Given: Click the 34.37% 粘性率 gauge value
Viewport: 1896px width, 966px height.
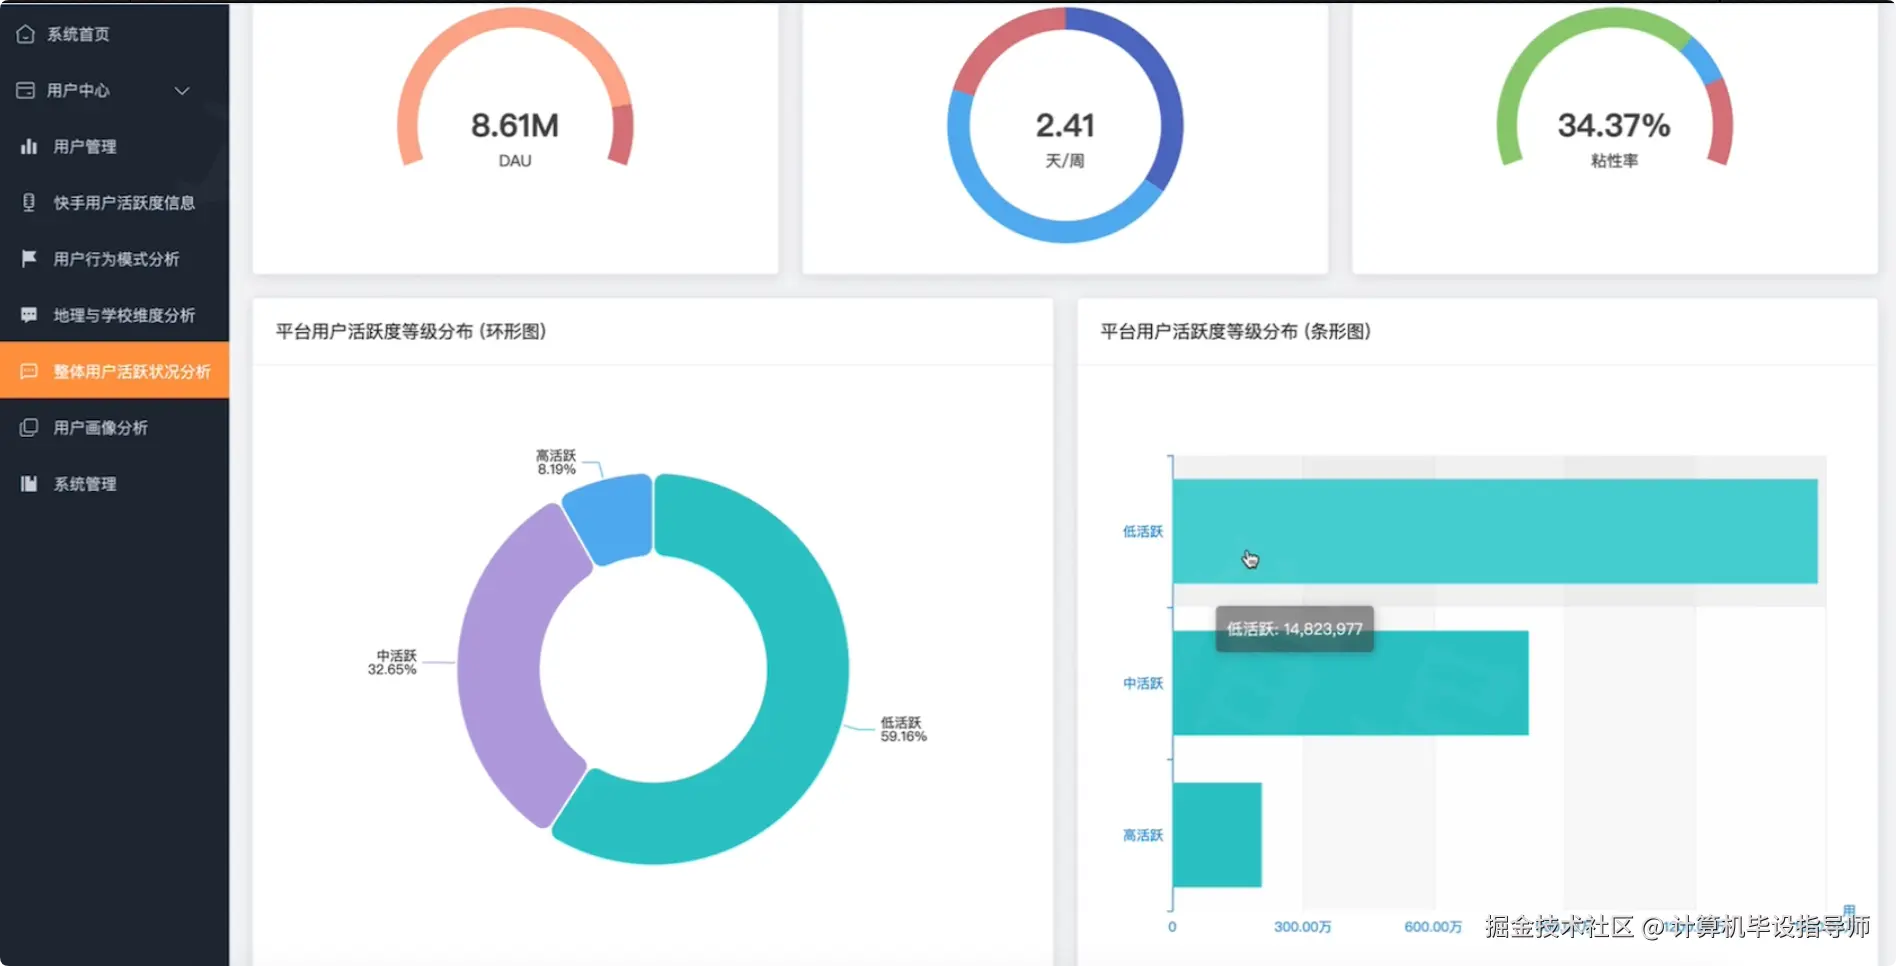Looking at the screenshot, I should pyautogui.click(x=1614, y=126).
